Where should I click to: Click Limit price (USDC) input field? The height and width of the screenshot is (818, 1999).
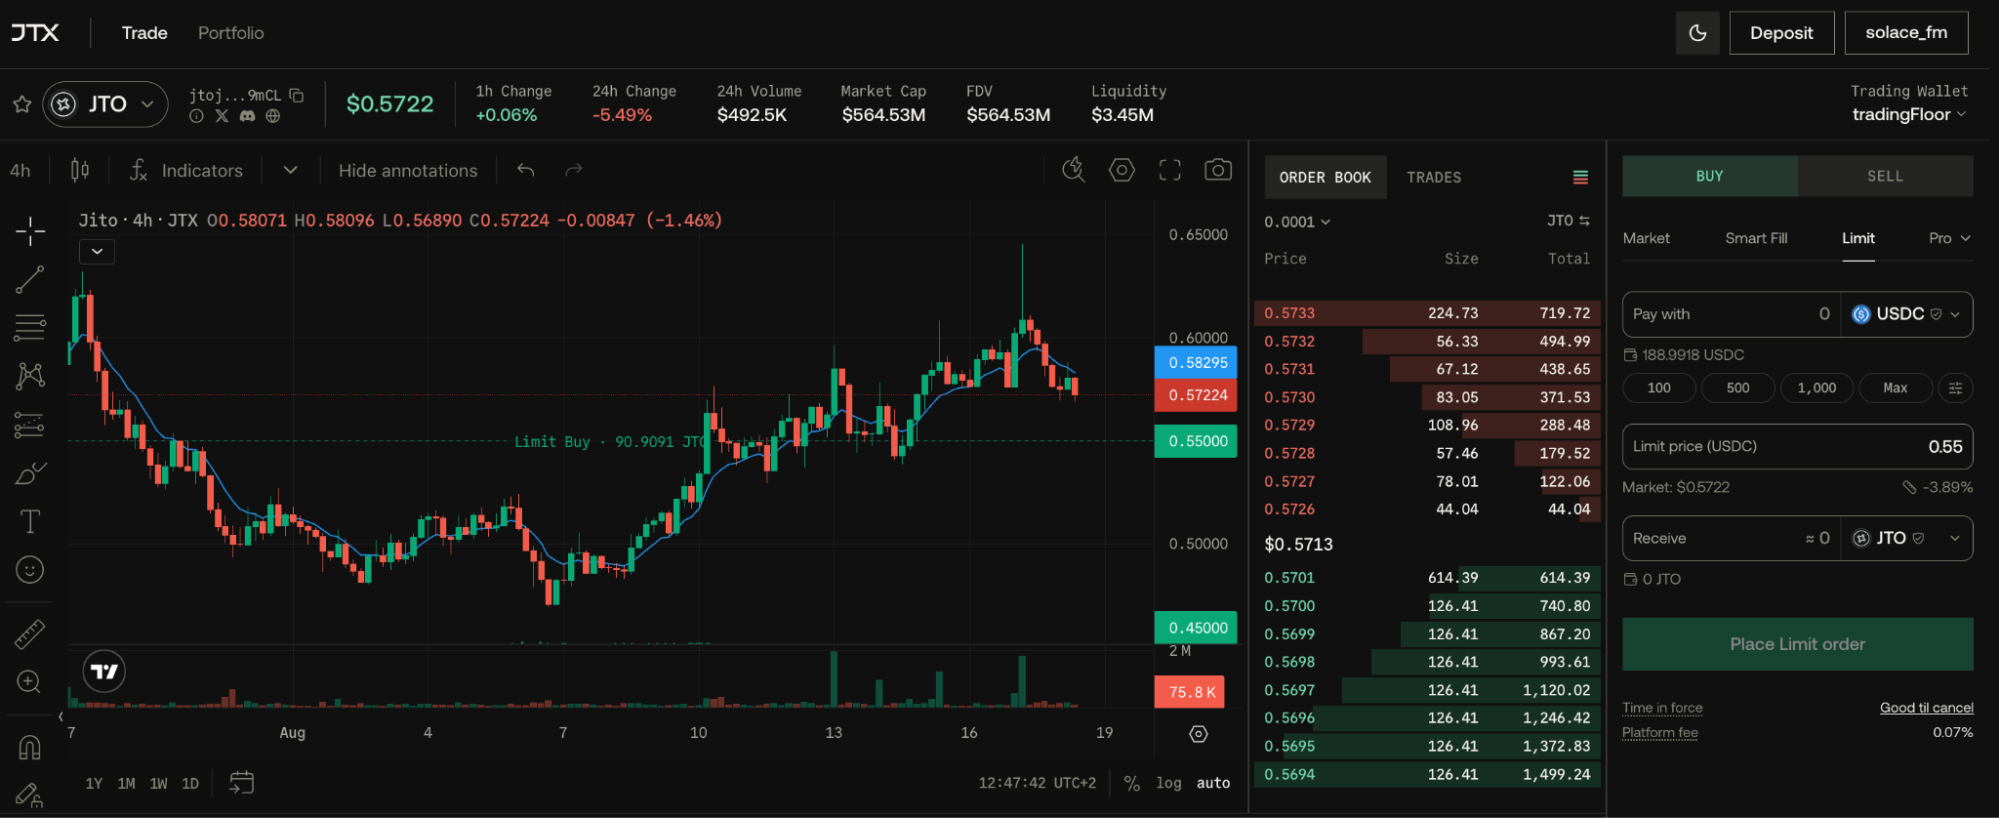tap(1797, 446)
